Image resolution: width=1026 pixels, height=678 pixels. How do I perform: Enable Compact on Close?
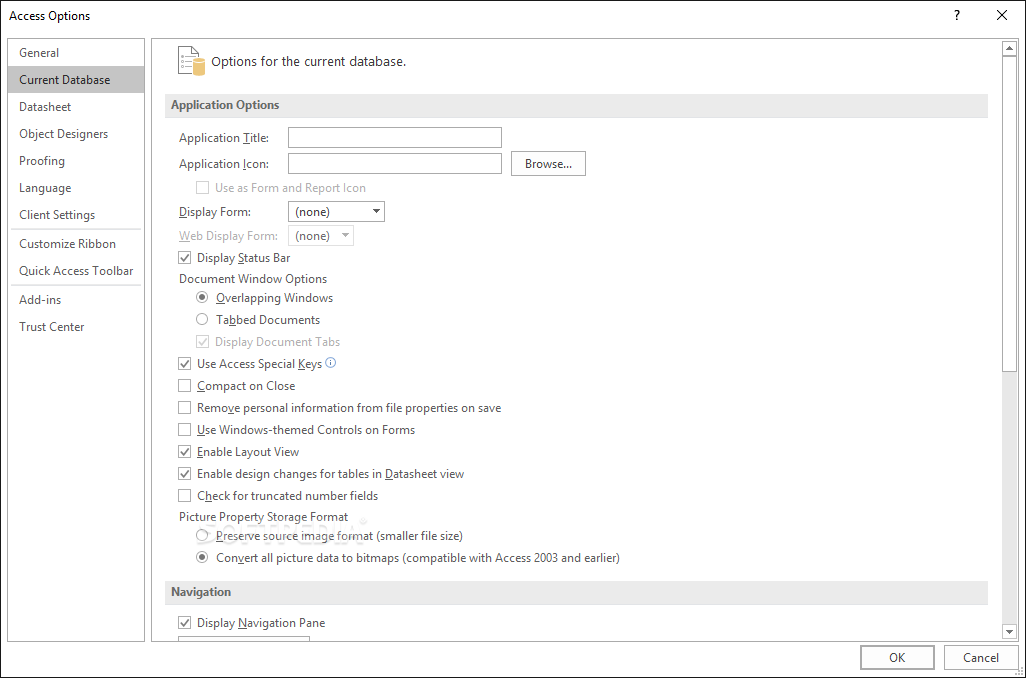(185, 385)
